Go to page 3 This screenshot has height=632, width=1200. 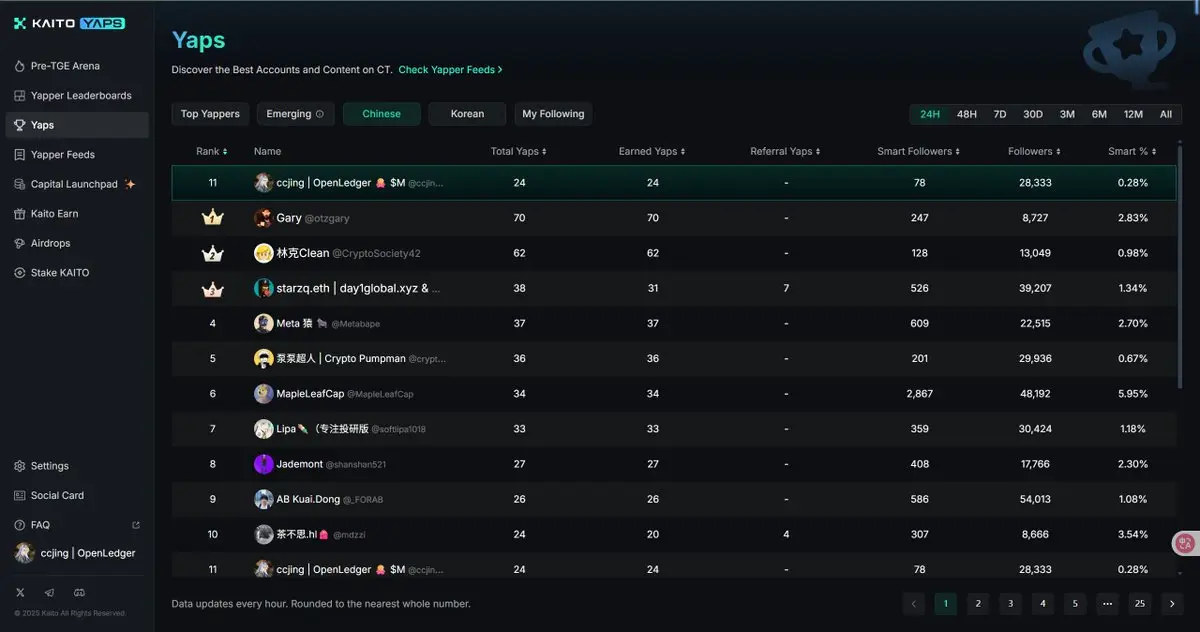1010,603
